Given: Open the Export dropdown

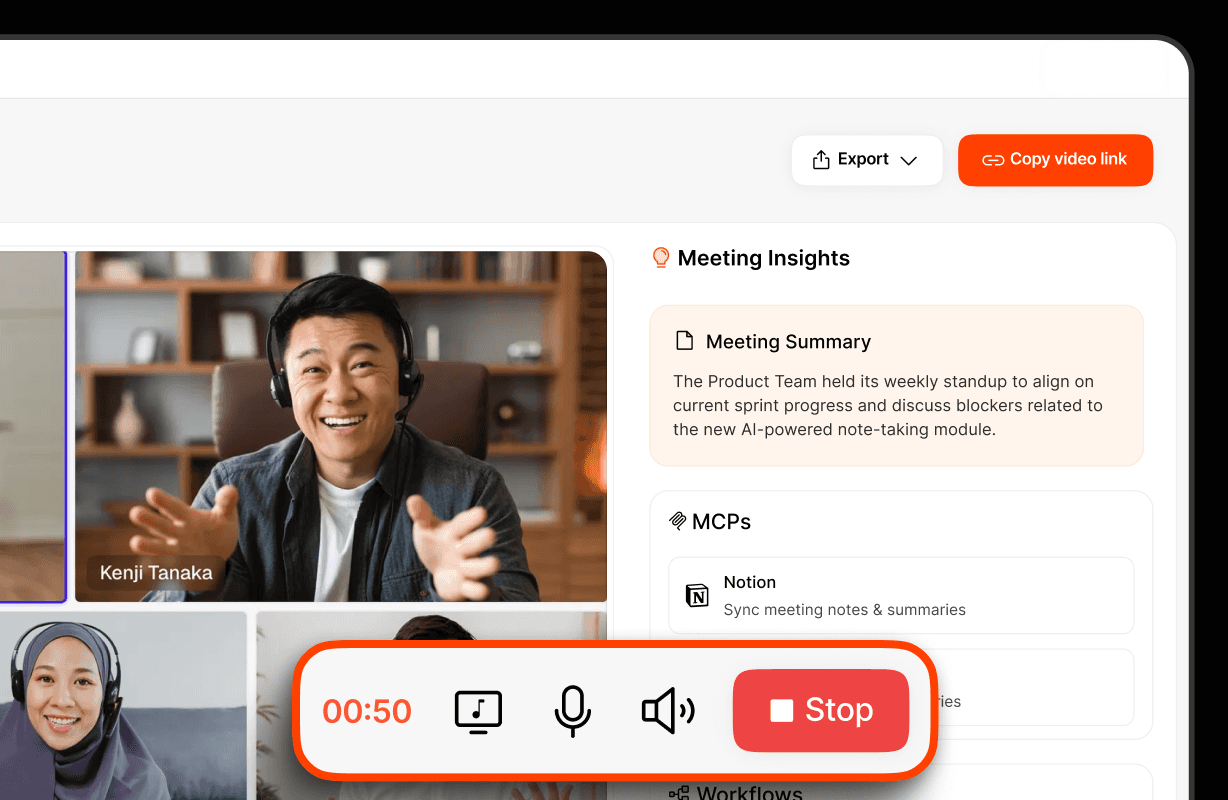Looking at the screenshot, I should 867,160.
